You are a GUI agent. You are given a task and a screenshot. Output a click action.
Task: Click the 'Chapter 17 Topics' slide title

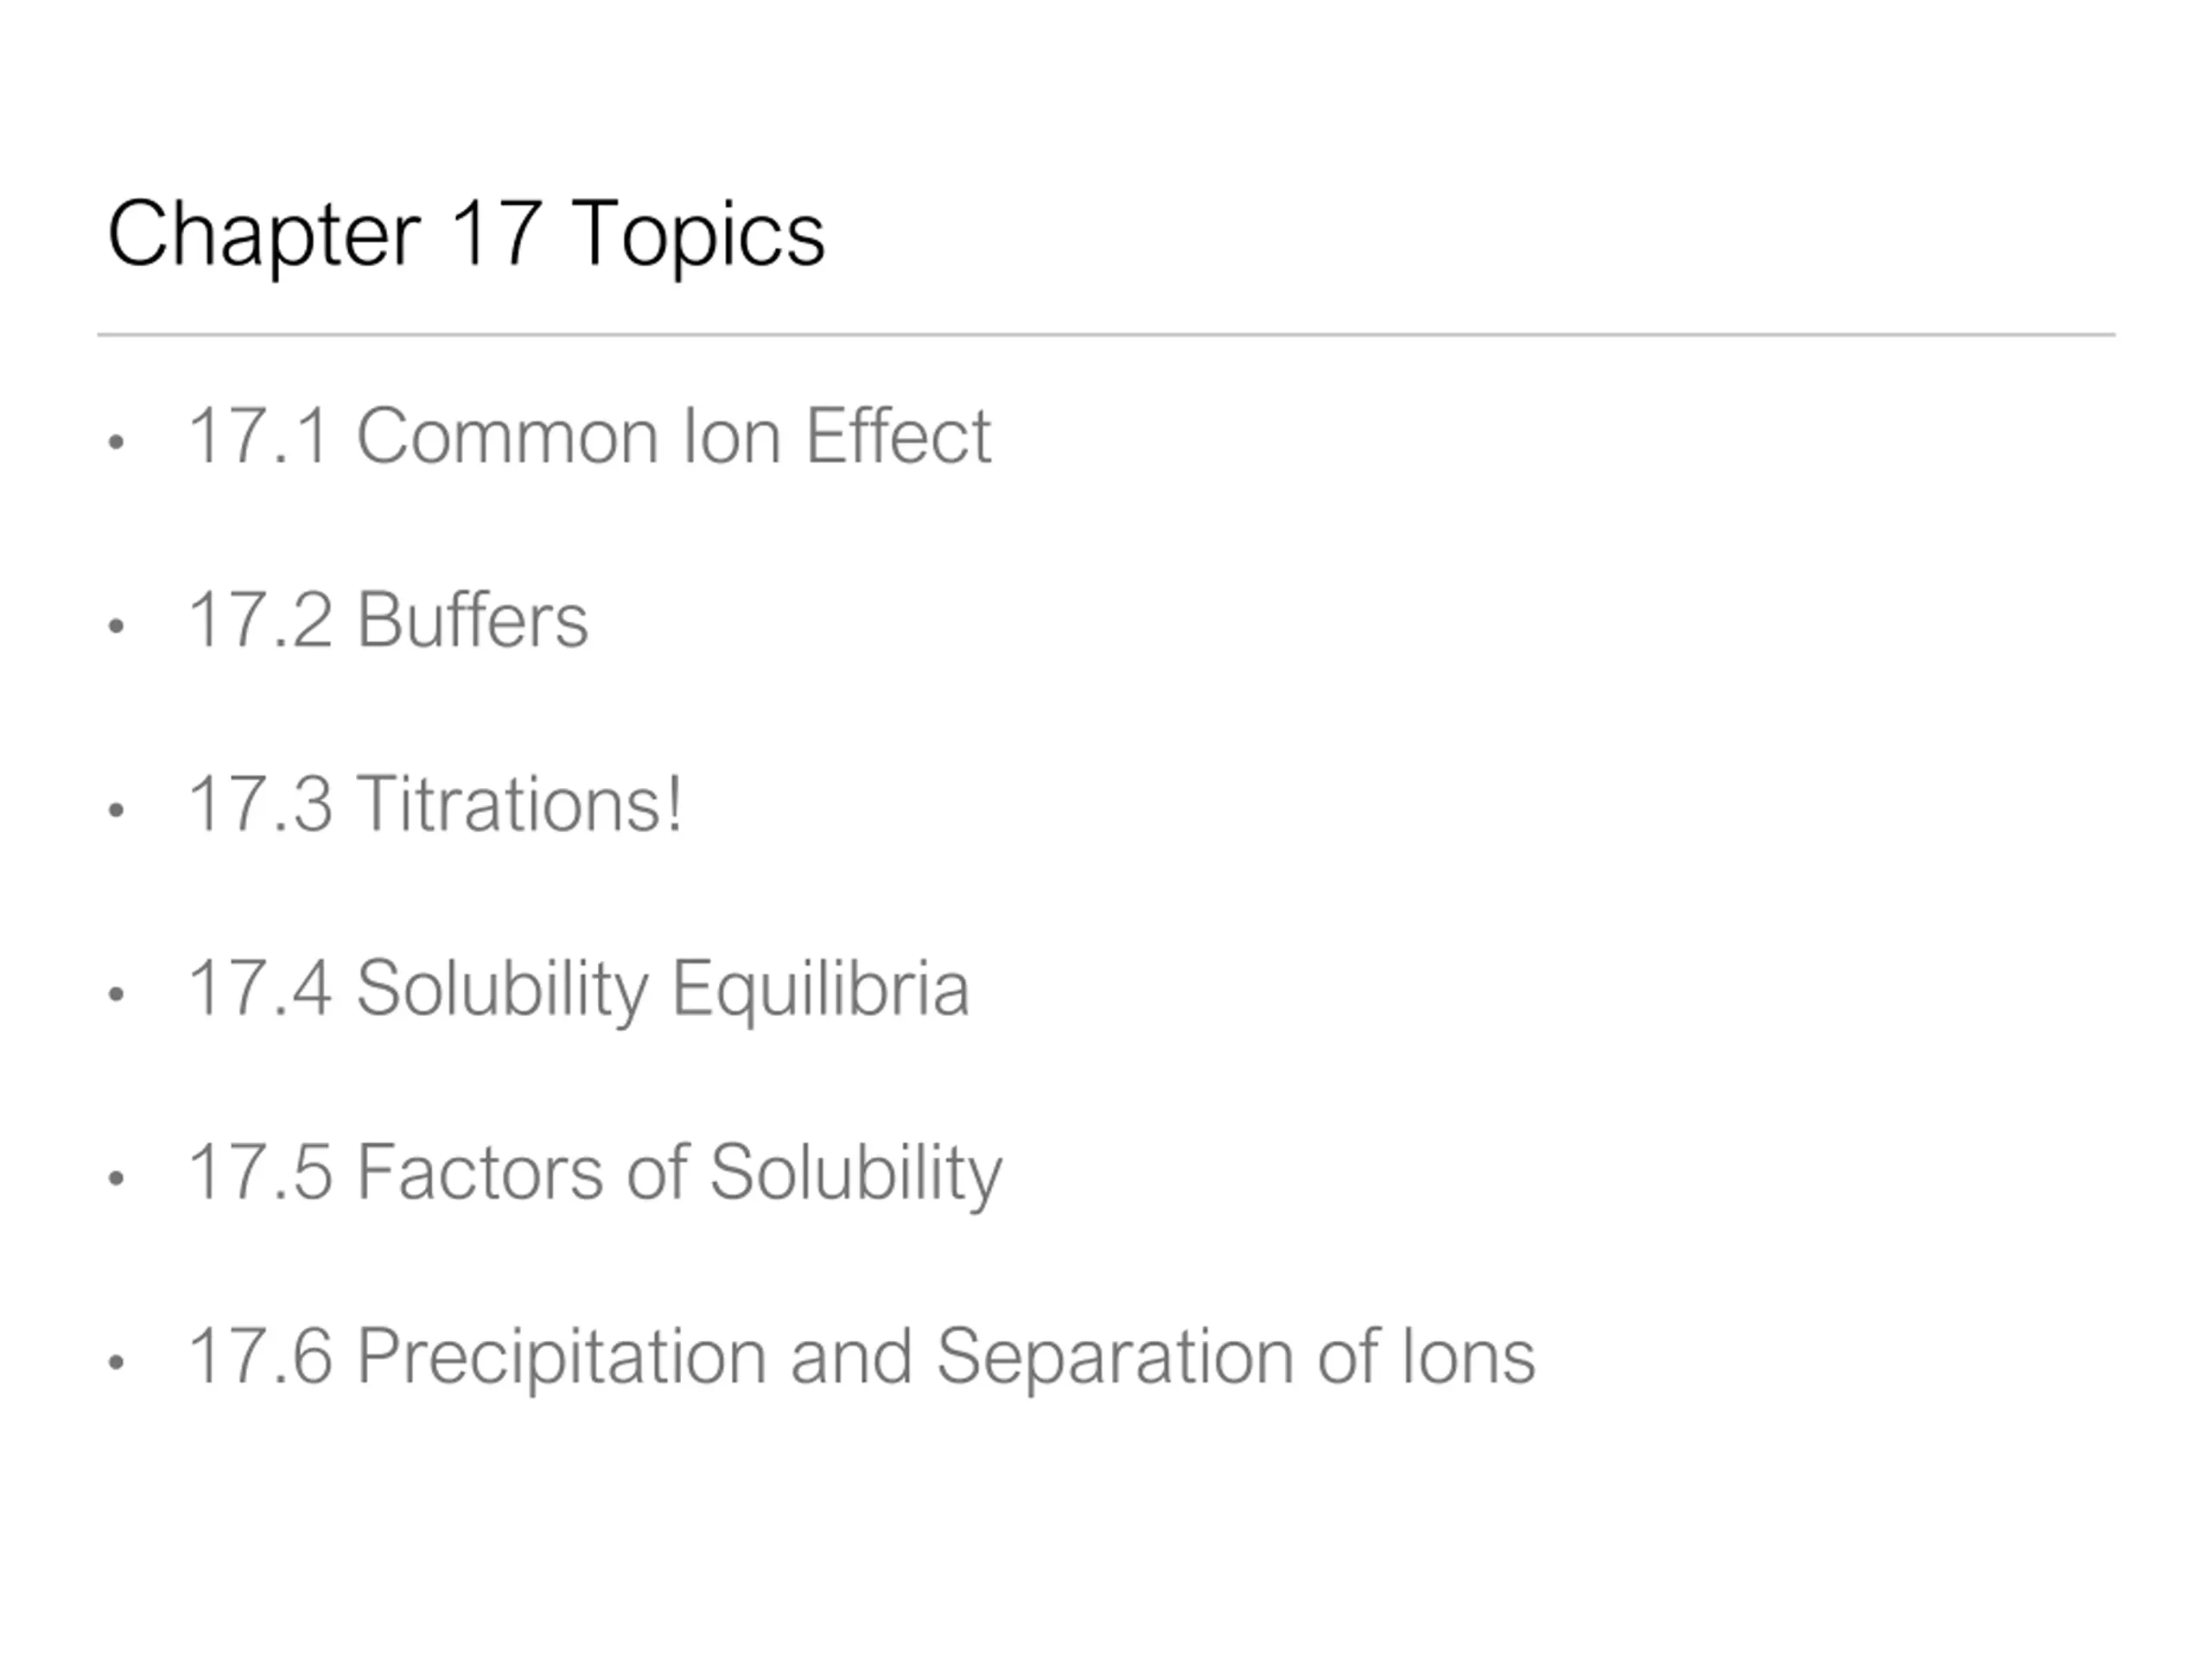(466, 236)
